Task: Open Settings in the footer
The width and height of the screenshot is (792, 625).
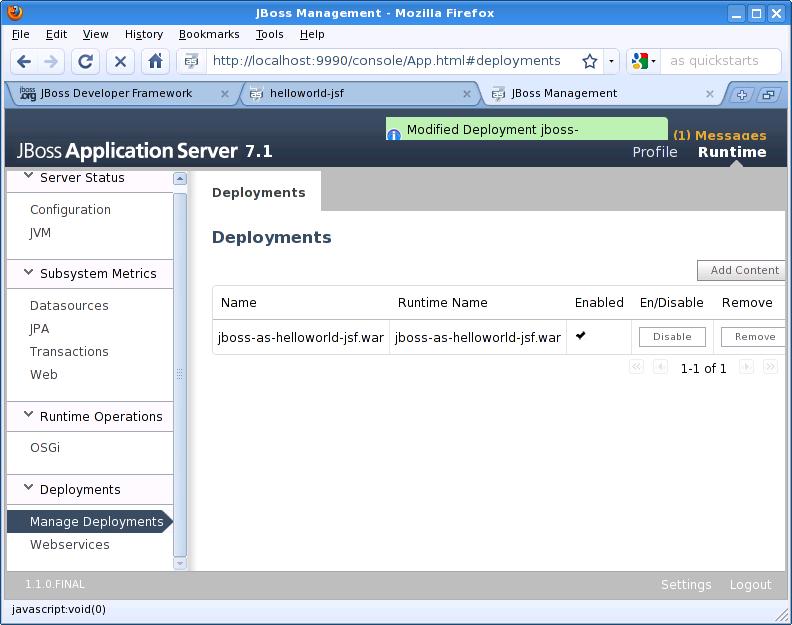Action: point(686,585)
